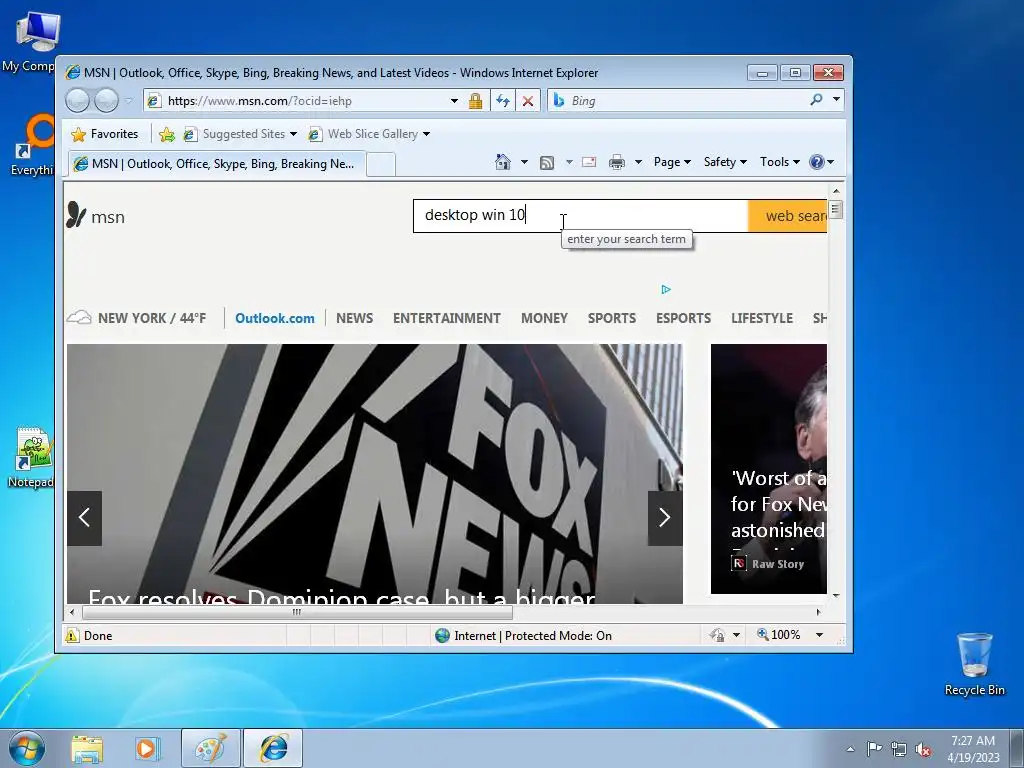Expand the zoom level dropdown arrow
Image resolution: width=1024 pixels, height=768 pixels.
819,635
